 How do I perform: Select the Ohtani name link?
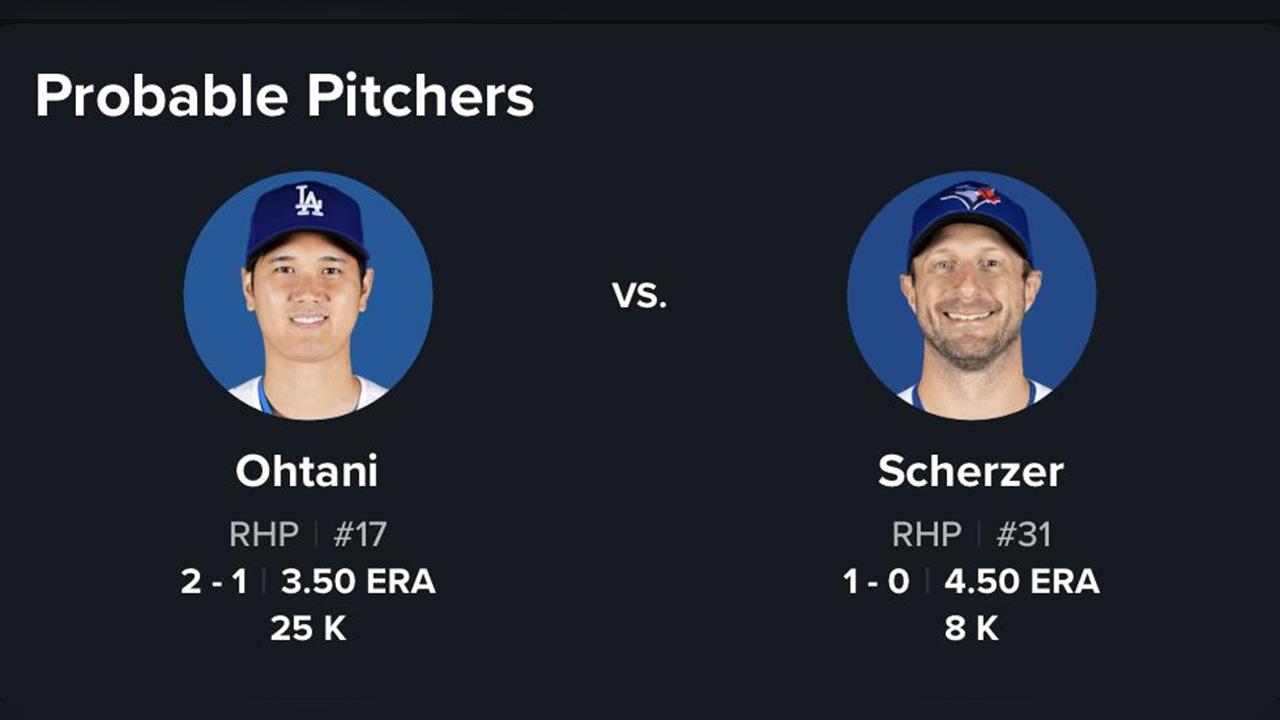pos(307,471)
